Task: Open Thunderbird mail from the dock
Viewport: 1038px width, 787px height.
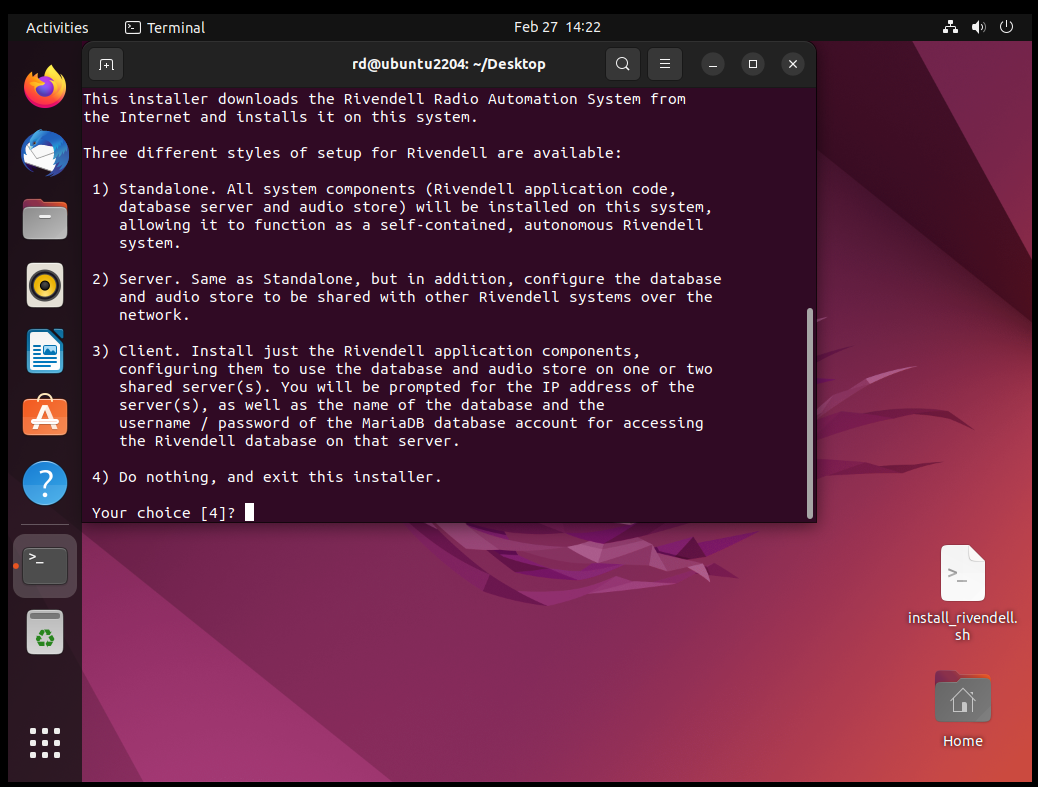Action: [x=45, y=154]
